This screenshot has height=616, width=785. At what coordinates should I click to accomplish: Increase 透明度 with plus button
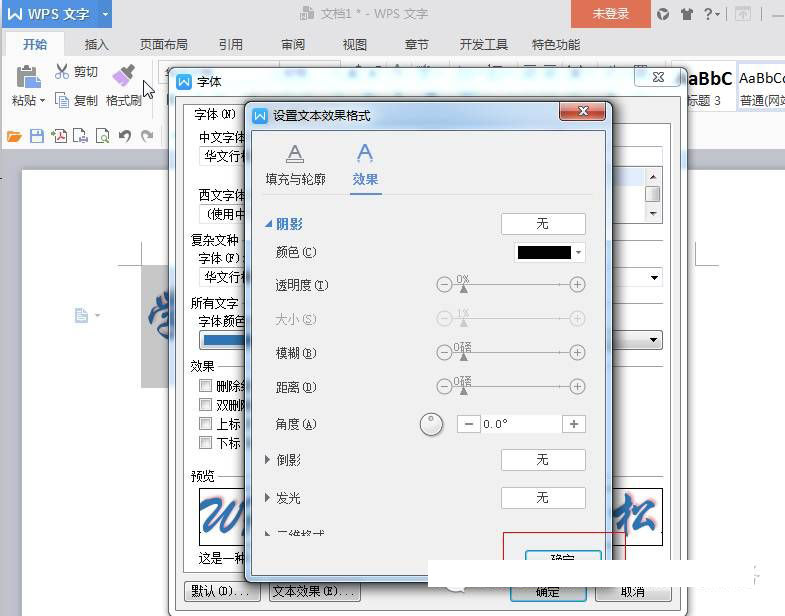coord(577,284)
